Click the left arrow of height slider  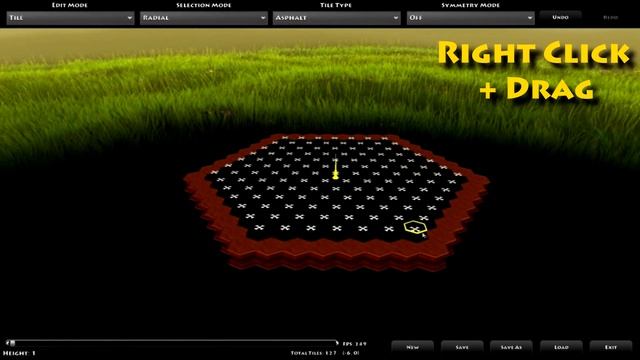[8, 343]
